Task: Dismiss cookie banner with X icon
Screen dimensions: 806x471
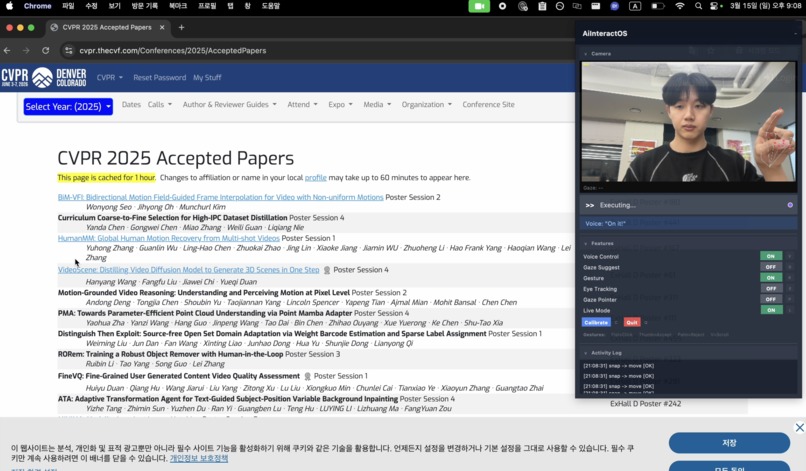Action: click(799, 427)
